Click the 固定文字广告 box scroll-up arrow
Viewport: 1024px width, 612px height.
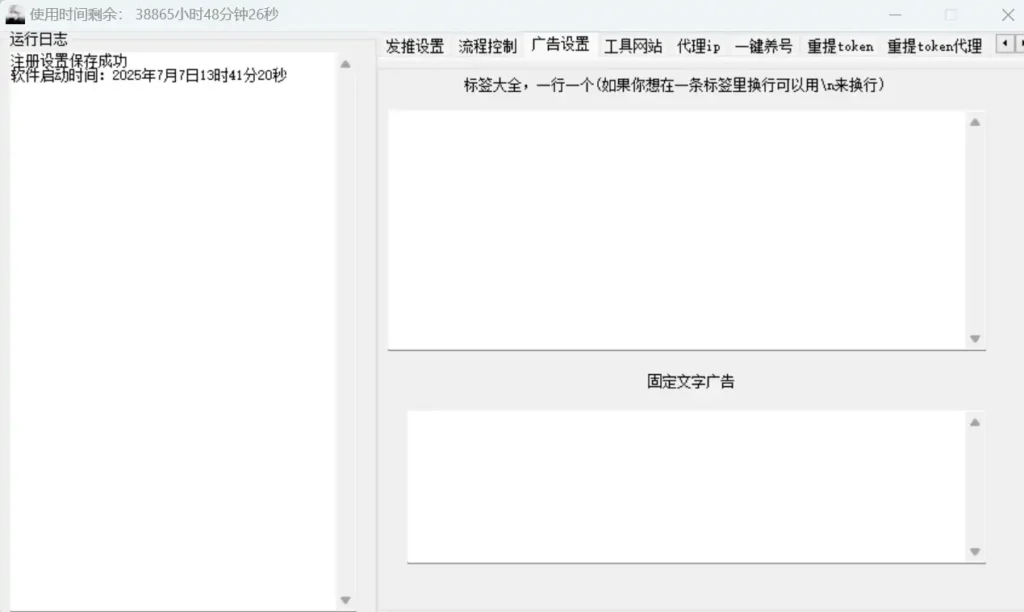tap(975, 423)
